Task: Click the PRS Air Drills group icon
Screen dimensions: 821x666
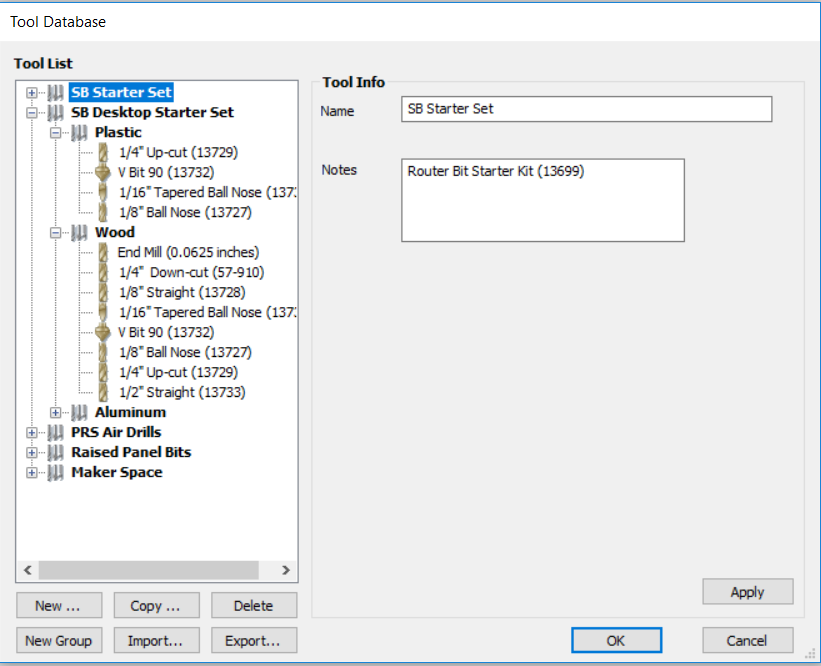Action: point(56,432)
